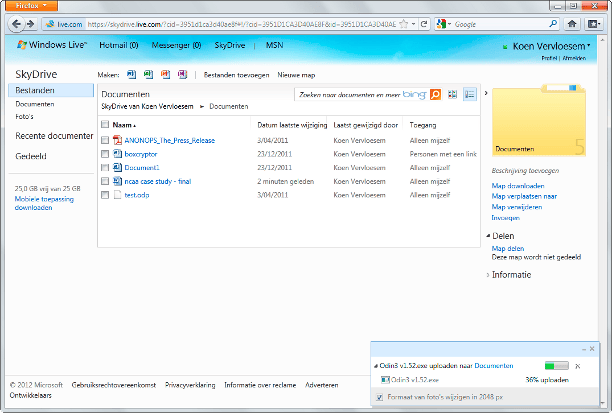This screenshot has width=612, height=413.
Task: Click Bestanden toevoegen
Action: (237, 75)
